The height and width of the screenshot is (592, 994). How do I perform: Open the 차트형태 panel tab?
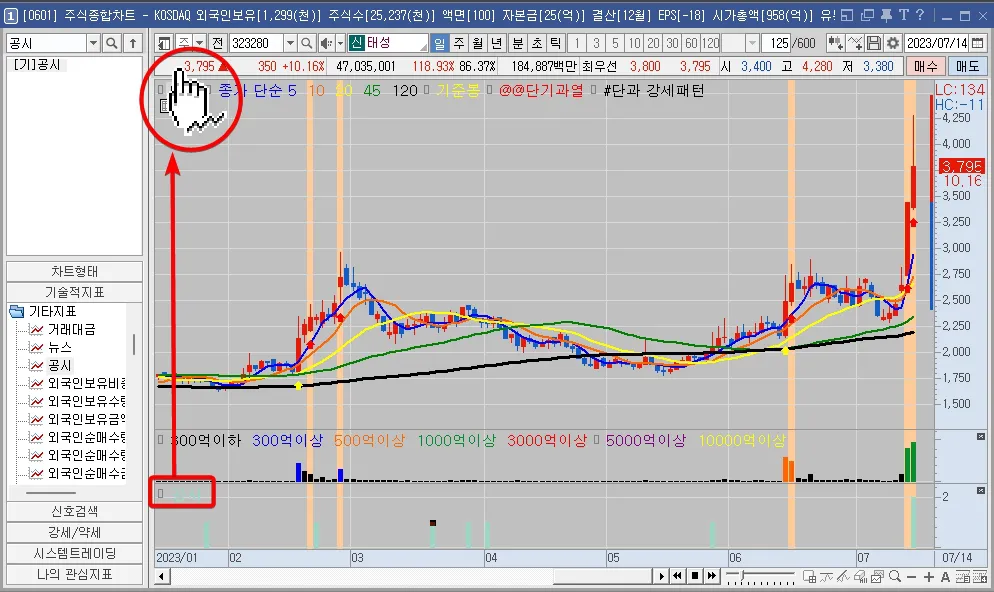pyautogui.click(x=74, y=271)
